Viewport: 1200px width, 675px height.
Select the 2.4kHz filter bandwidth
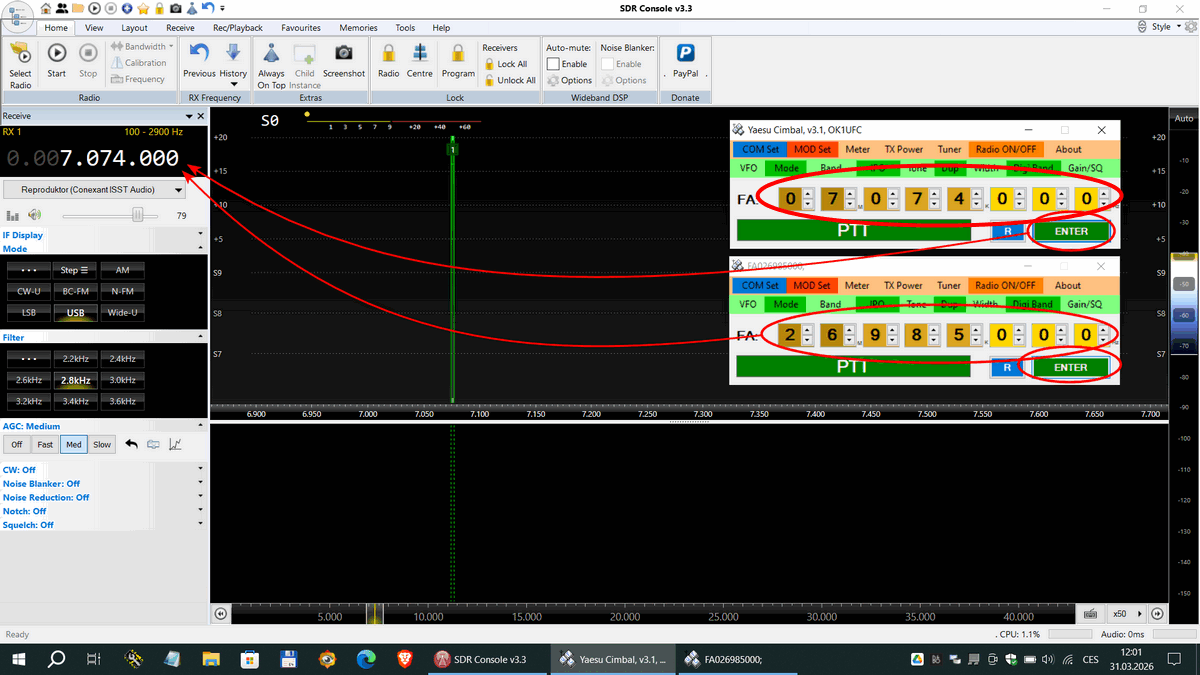tap(122, 358)
